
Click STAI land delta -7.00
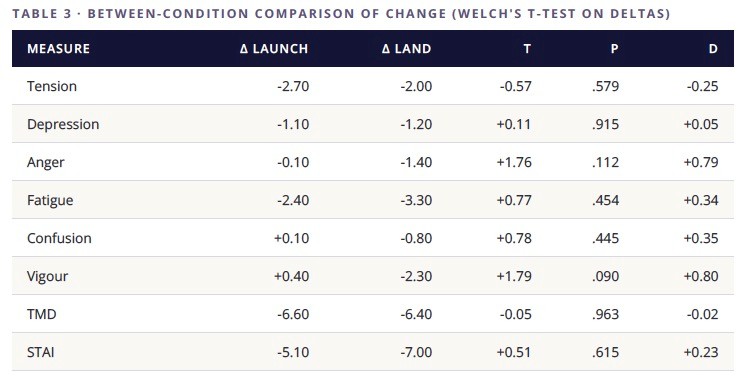click(x=416, y=352)
